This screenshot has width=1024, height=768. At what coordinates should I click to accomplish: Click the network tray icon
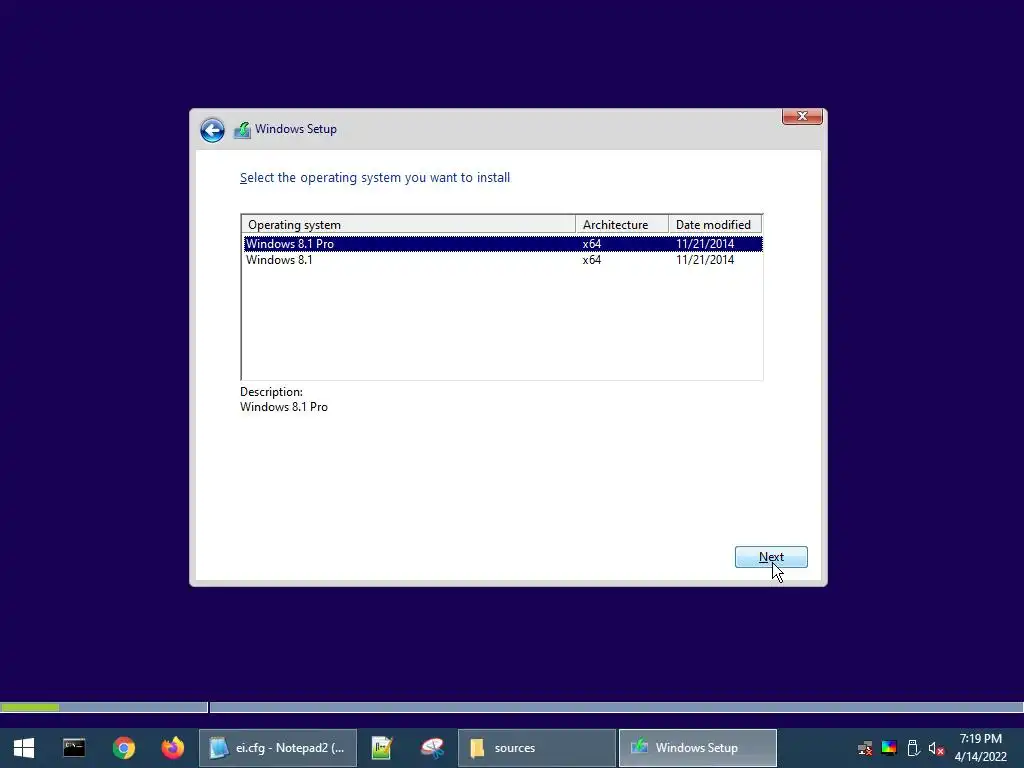coord(865,748)
